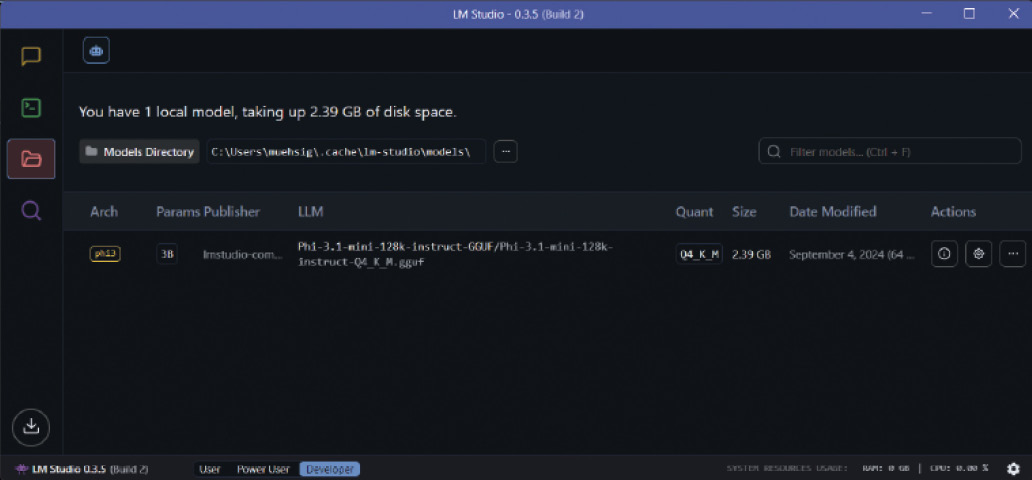Image resolution: width=1032 pixels, height=480 pixels.
Task: Sort by Date Modified column header
Action: 833,211
